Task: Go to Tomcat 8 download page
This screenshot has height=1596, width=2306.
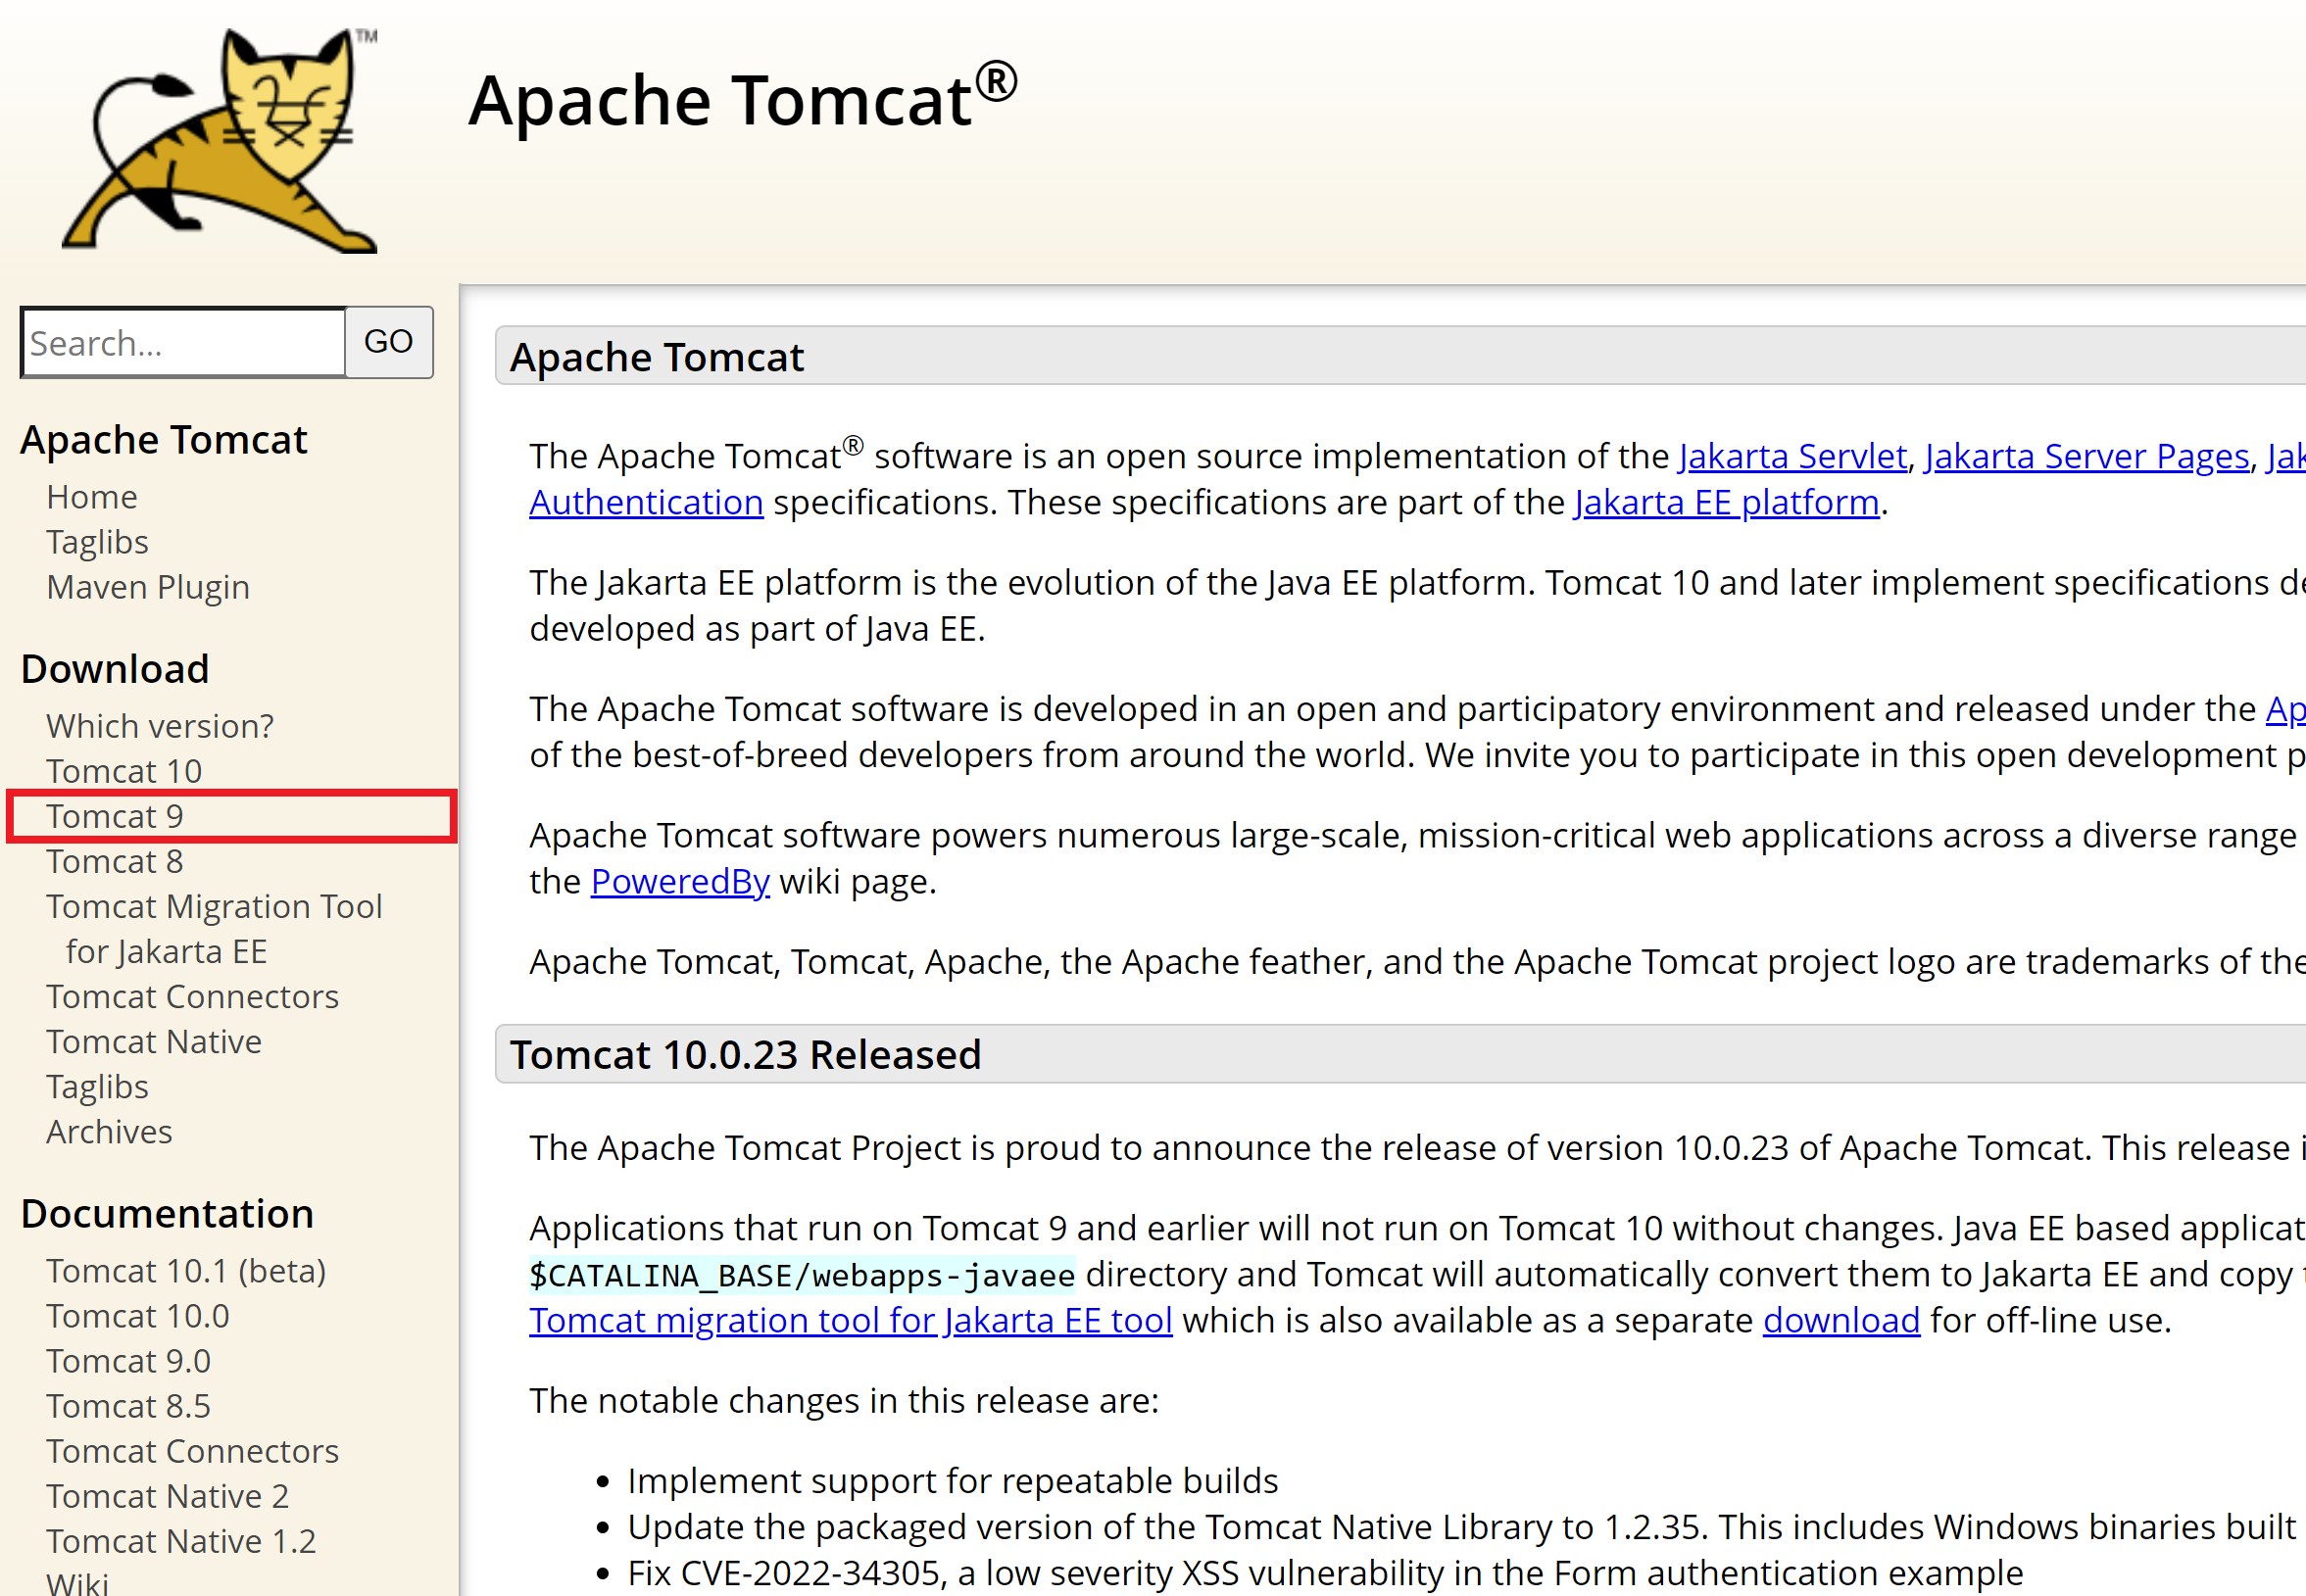Action: point(115,861)
